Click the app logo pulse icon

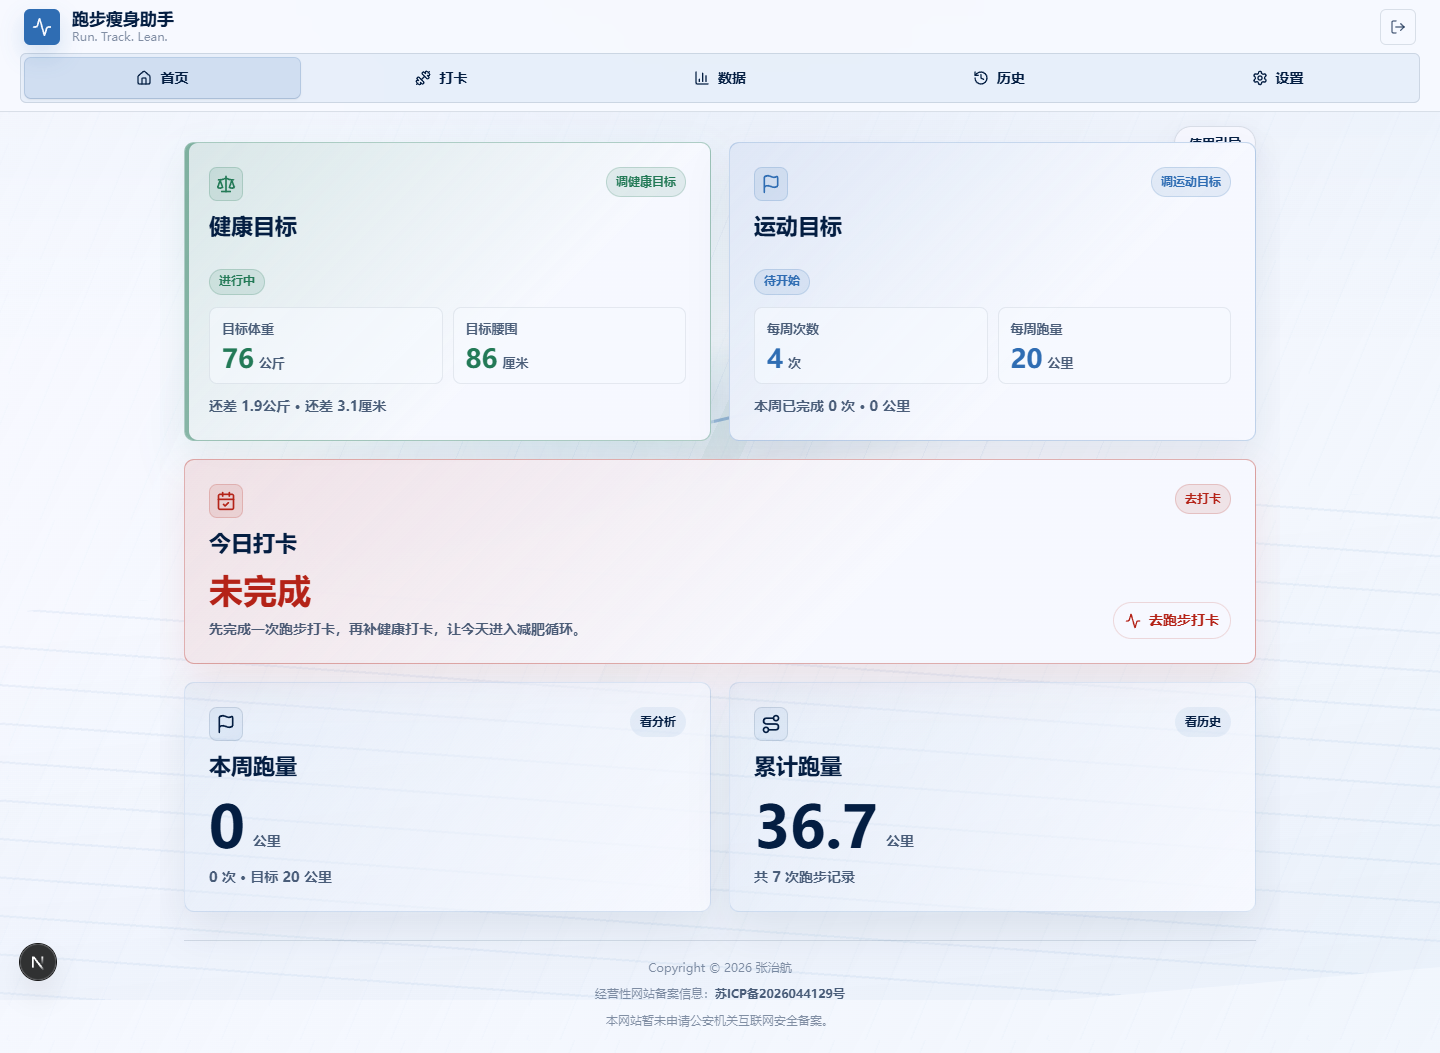point(42,27)
